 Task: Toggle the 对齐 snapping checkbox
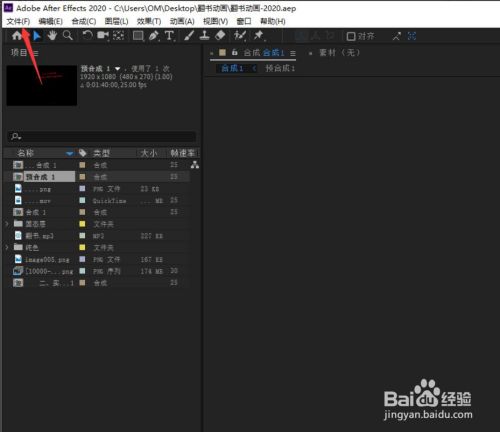click(351, 36)
